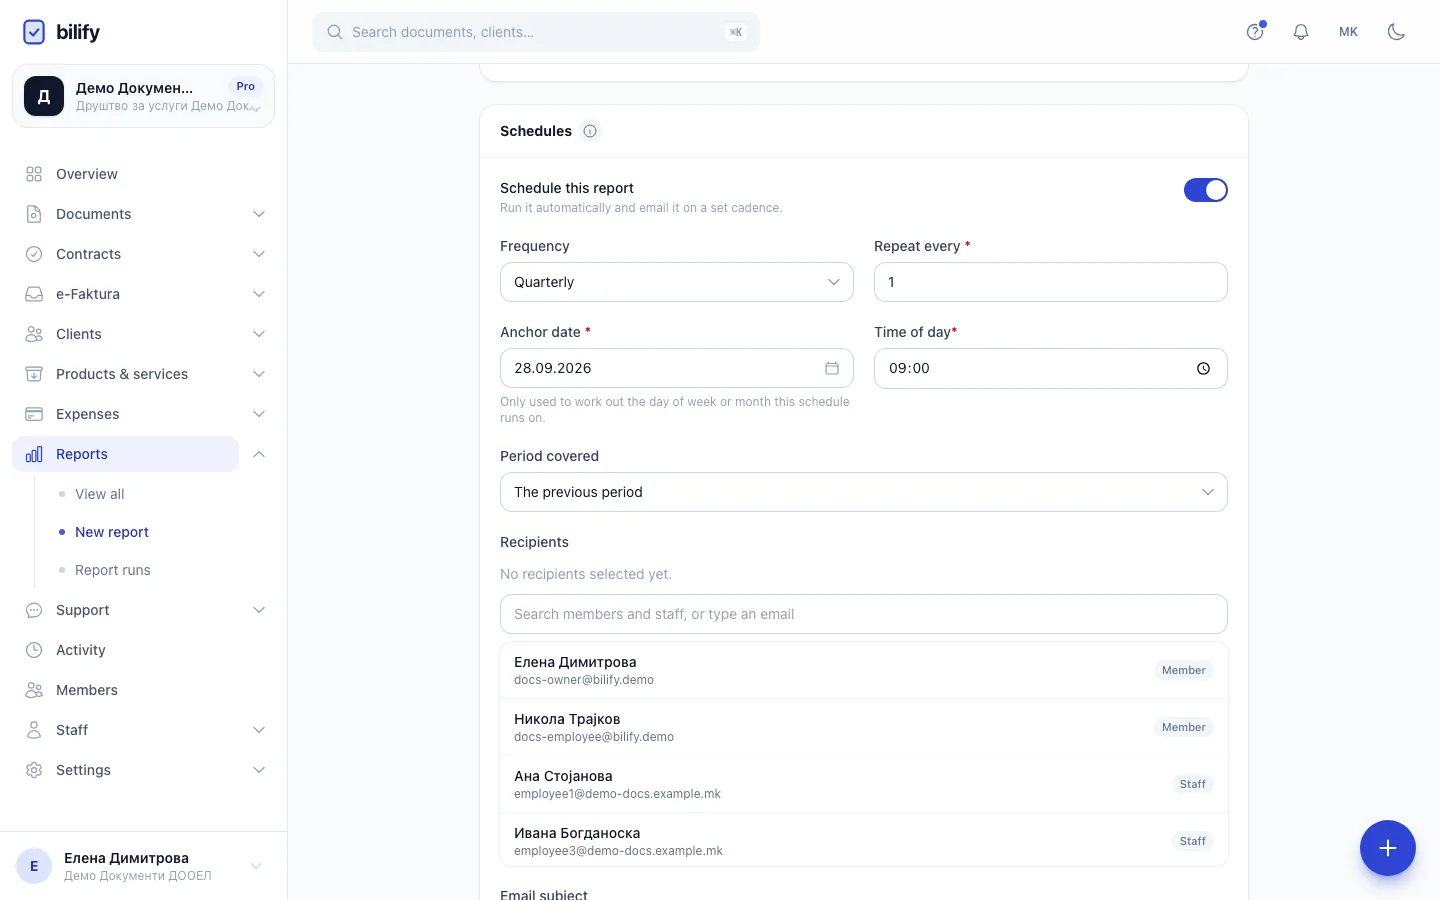Screen dimensions: 1440x900
Task: Click the Anchor date field 28.09.2026
Action: [677, 368]
